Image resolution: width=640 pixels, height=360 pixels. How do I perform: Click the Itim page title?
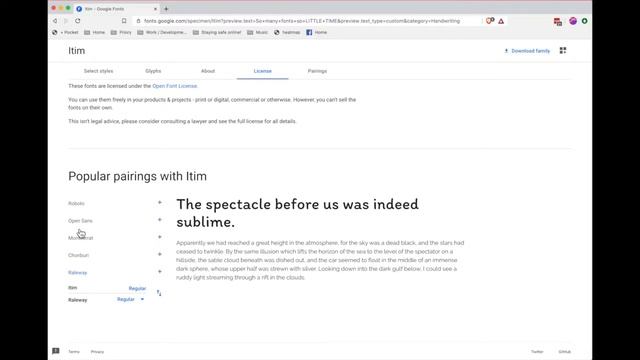pyautogui.click(x=77, y=51)
